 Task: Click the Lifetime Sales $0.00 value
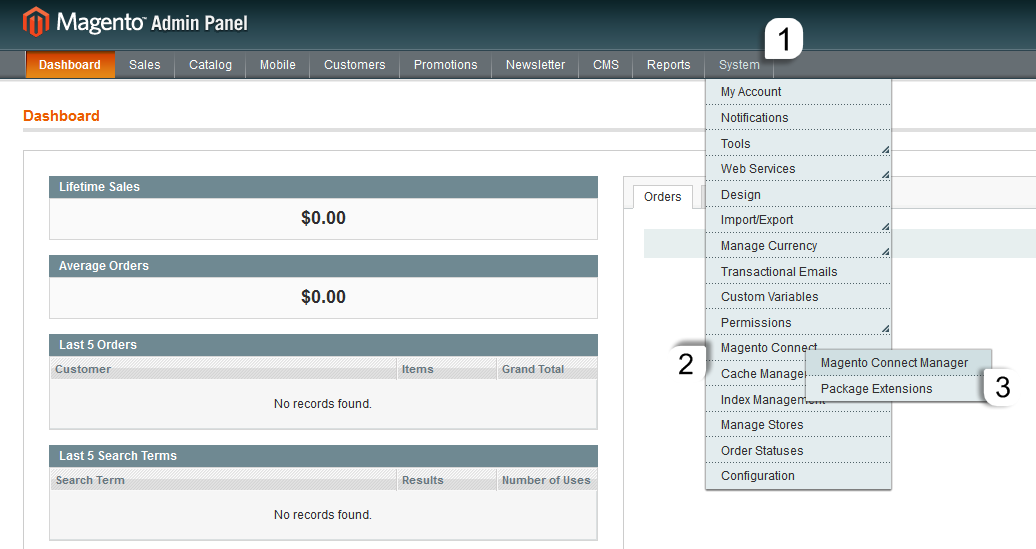(x=323, y=218)
